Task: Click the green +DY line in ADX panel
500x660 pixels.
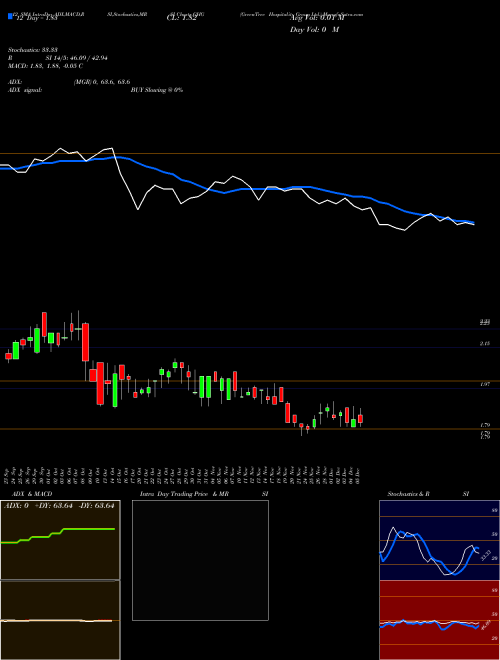Action: tap(58, 535)
